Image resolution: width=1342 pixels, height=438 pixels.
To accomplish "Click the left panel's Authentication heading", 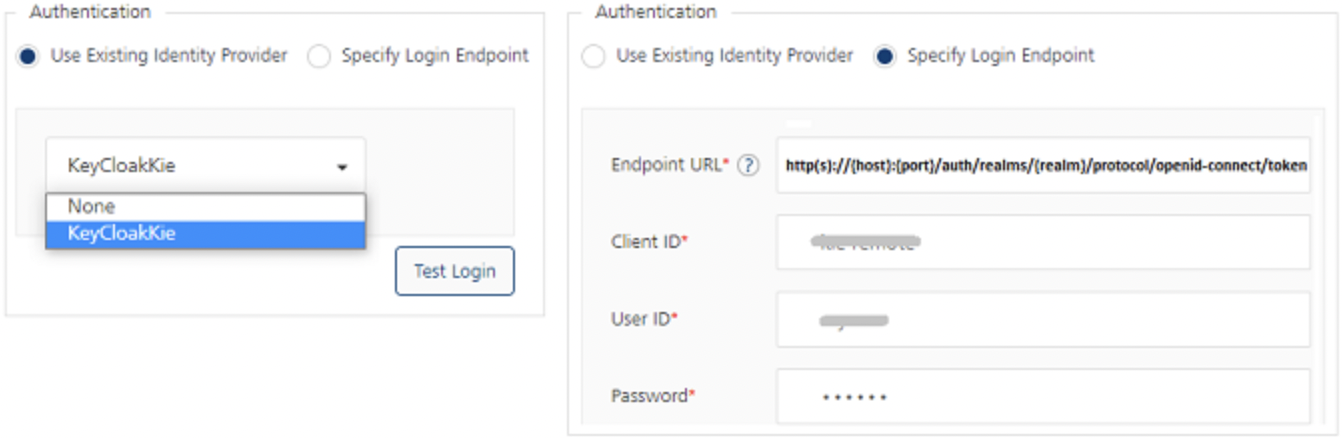I will click(x=90, y=12).
